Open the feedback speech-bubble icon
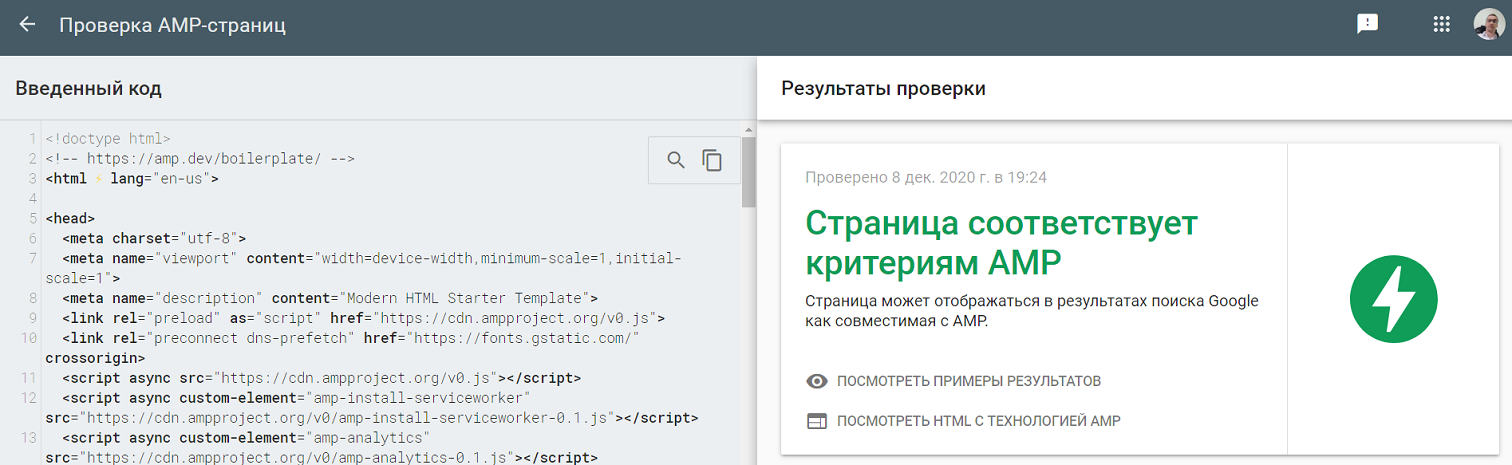1512x465 pixels. (1367, 25)
